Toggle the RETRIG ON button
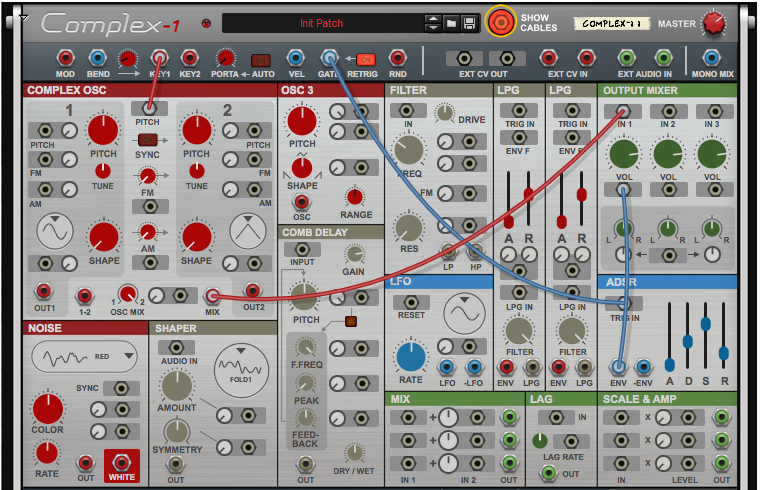 point(366,60)
